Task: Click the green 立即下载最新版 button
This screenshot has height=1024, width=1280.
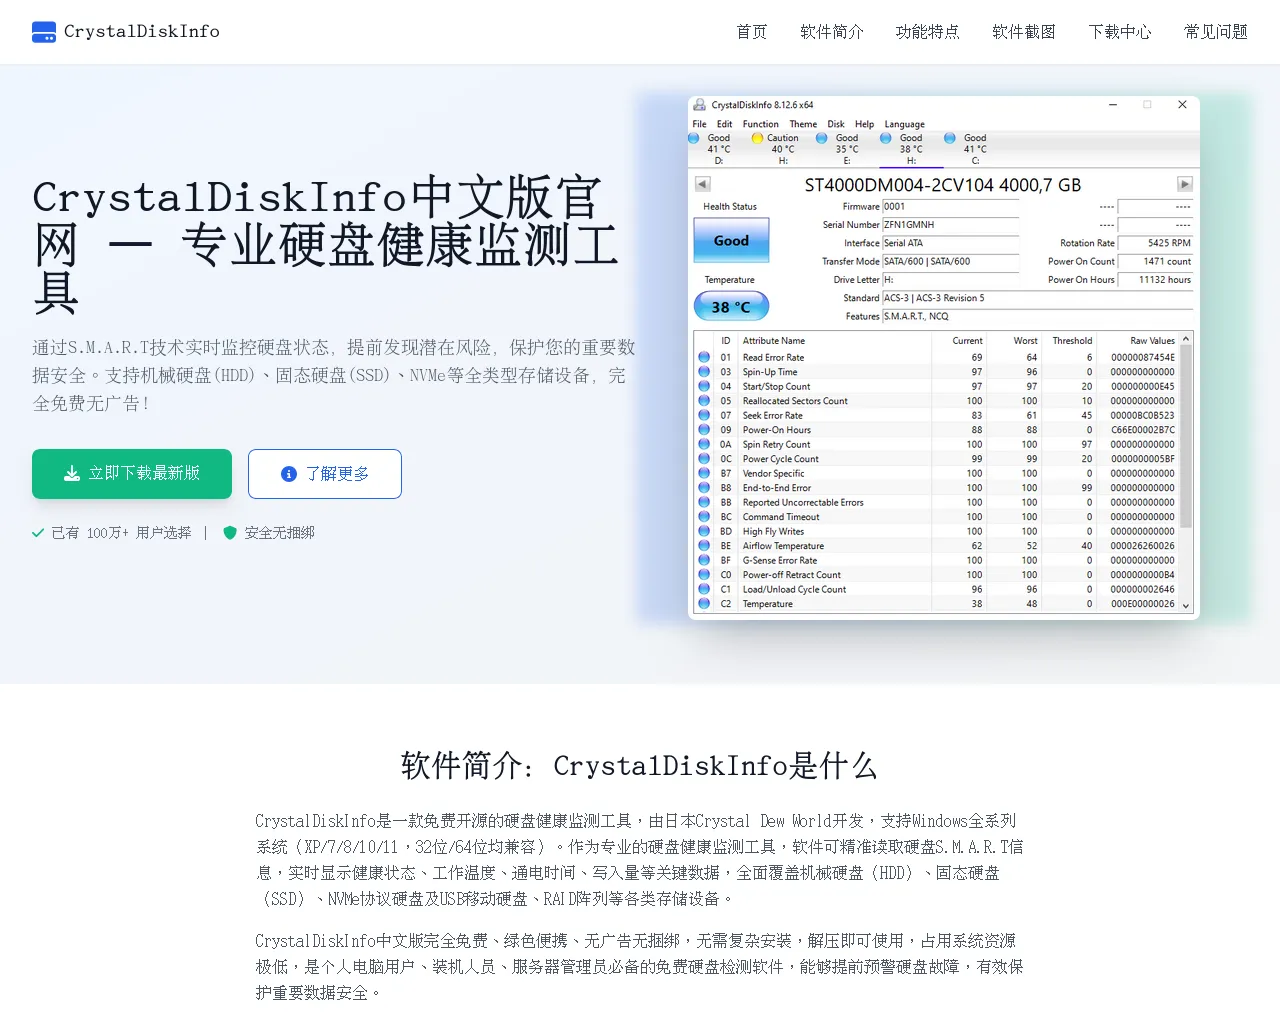Action: coord(132,474)
